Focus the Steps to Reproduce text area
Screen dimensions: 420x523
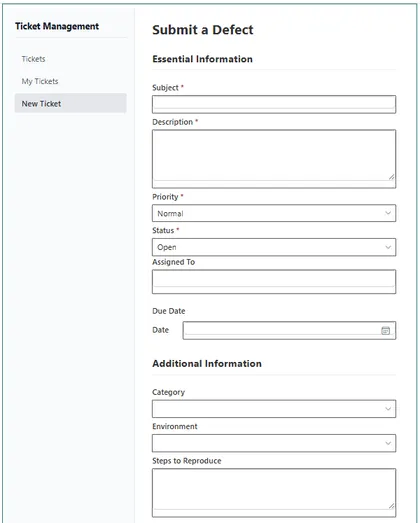tap(274, 493)
